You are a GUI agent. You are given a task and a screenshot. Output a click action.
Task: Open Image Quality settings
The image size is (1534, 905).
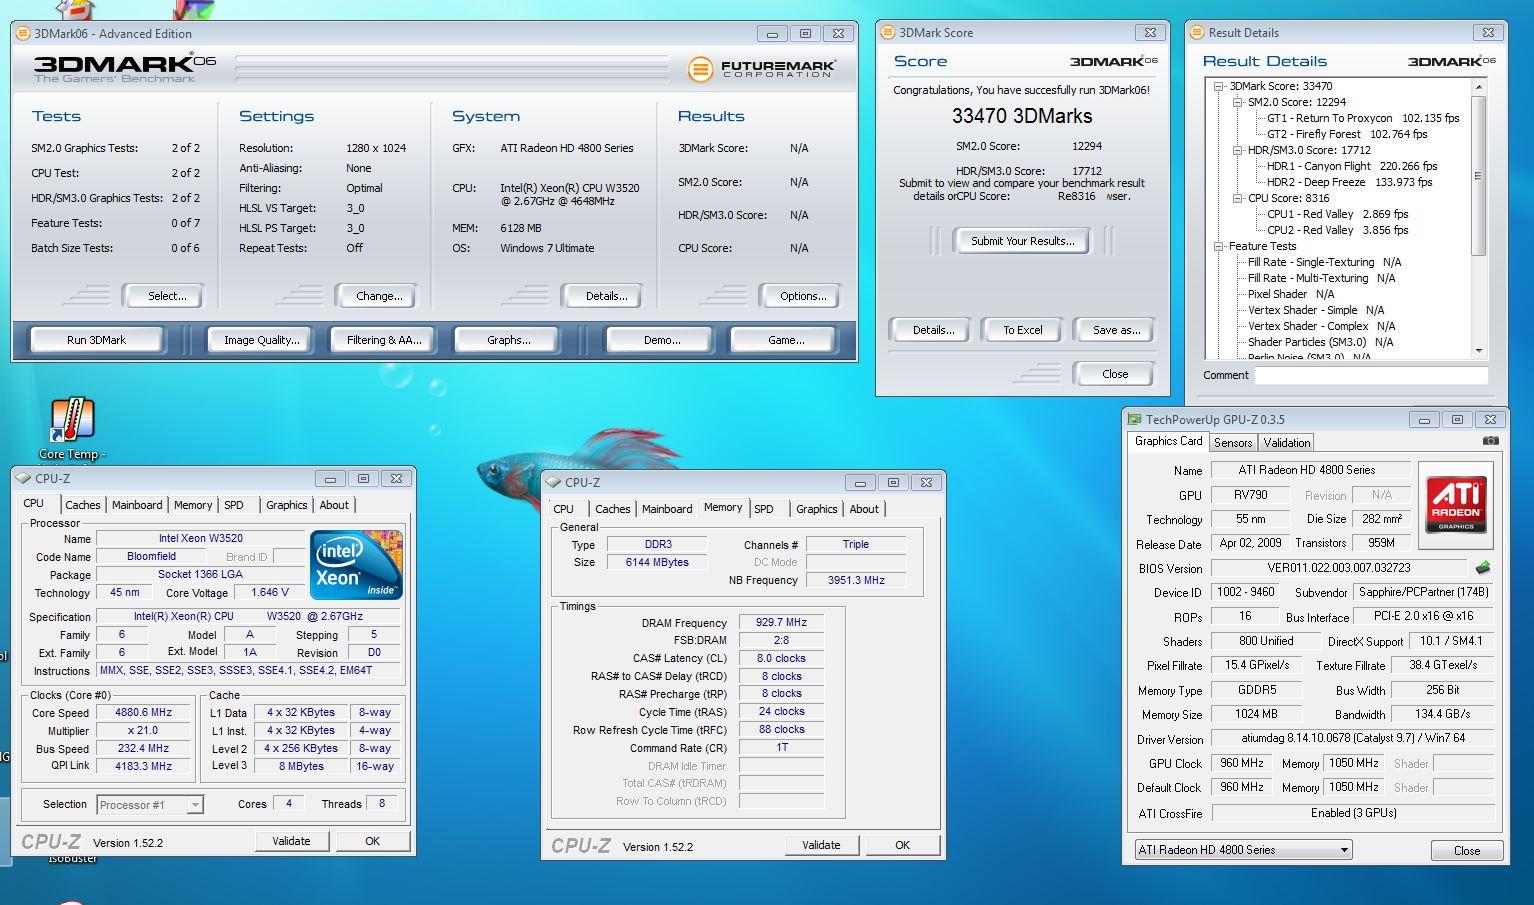click(x=261, y=340)
